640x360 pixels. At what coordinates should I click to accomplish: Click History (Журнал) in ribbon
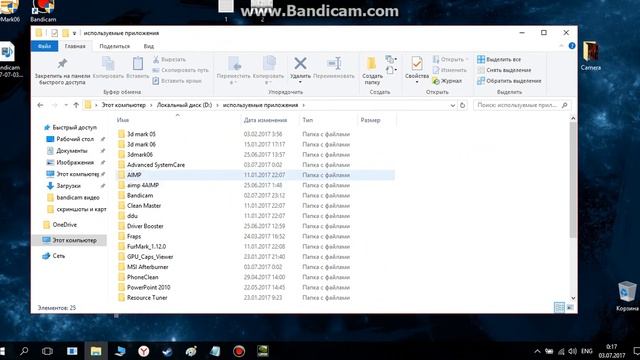coord(447,81)
